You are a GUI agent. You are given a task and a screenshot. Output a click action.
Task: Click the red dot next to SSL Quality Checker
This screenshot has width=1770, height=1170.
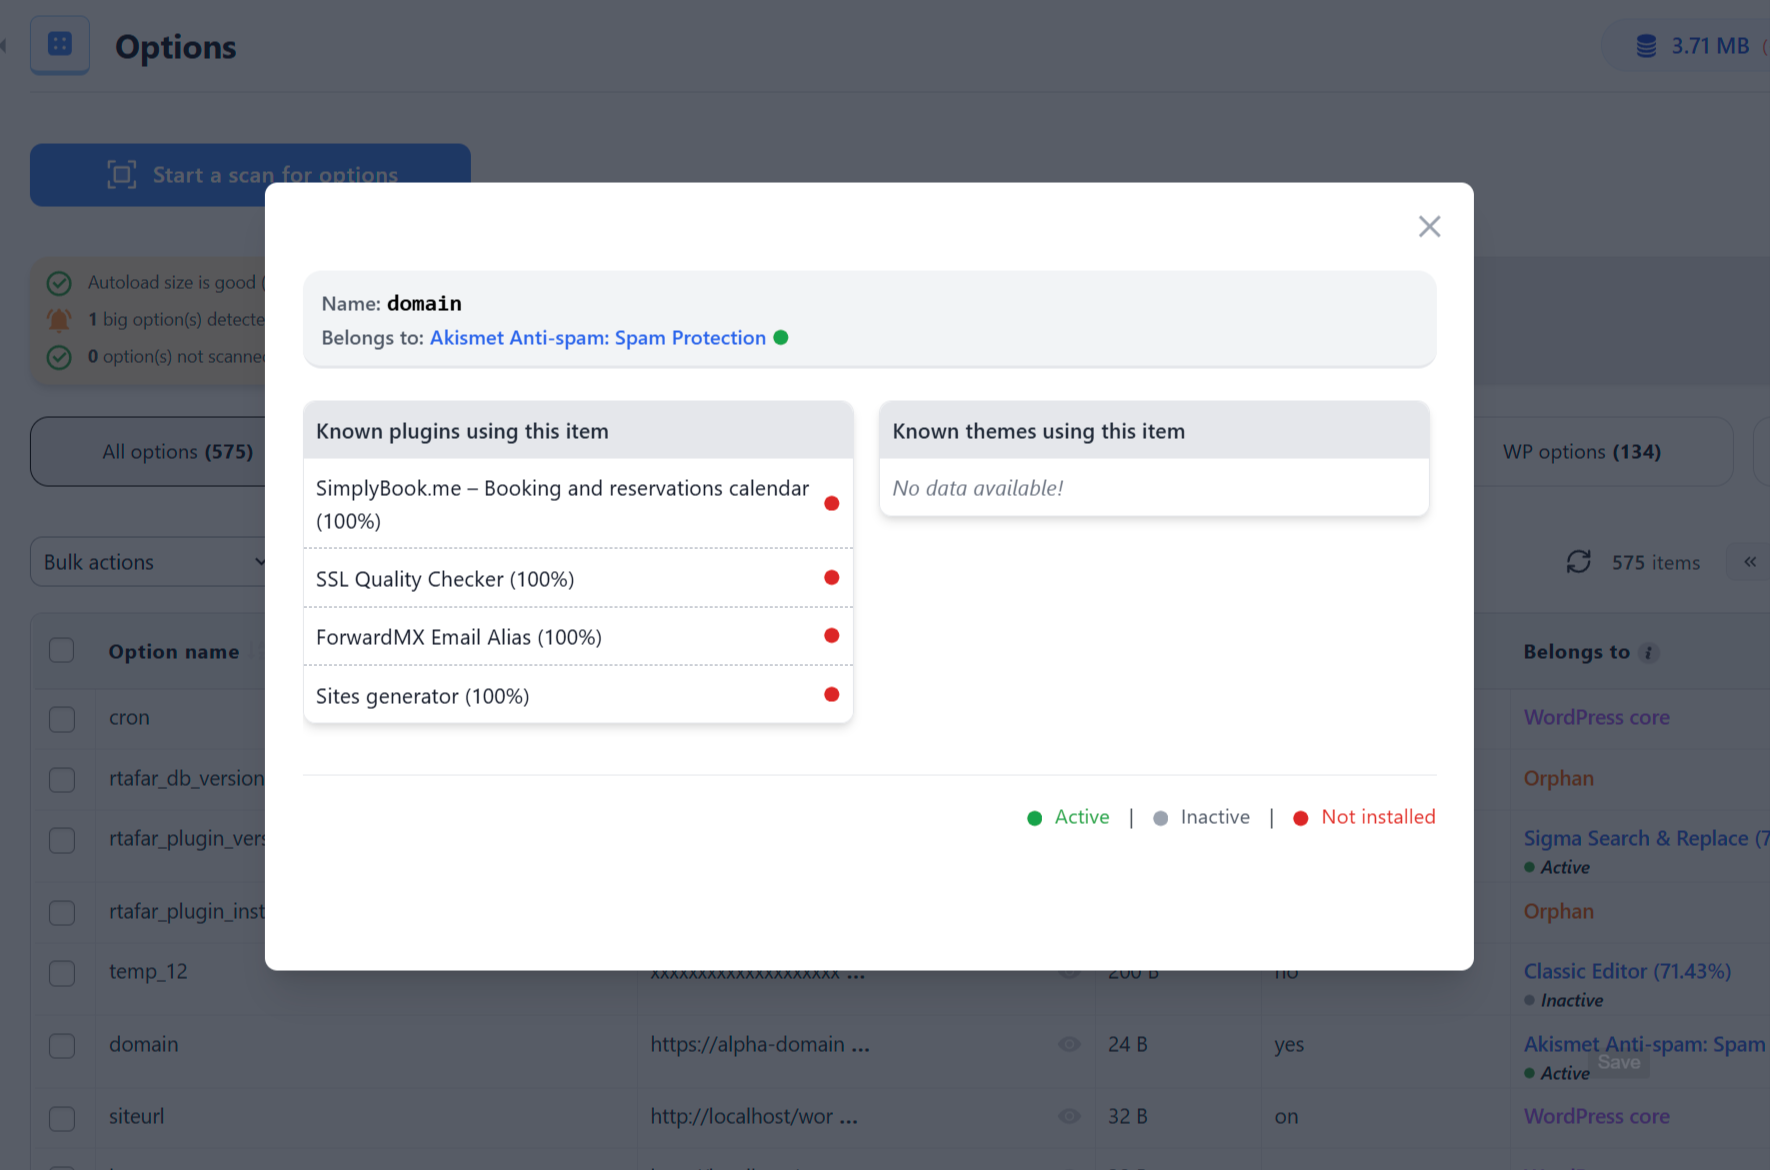click(831, 577)
